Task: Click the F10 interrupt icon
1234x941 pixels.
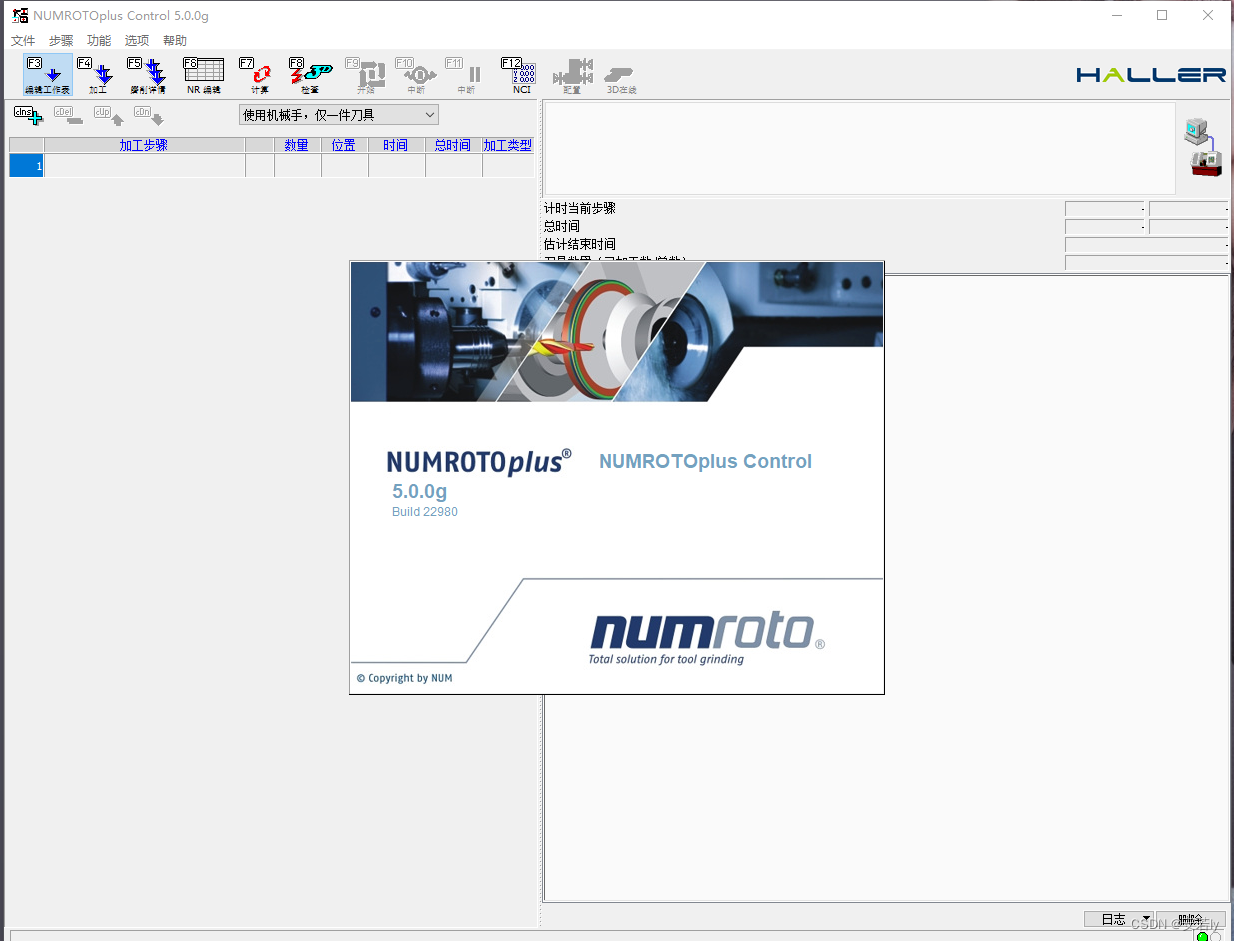Action: tap(417, 75)
